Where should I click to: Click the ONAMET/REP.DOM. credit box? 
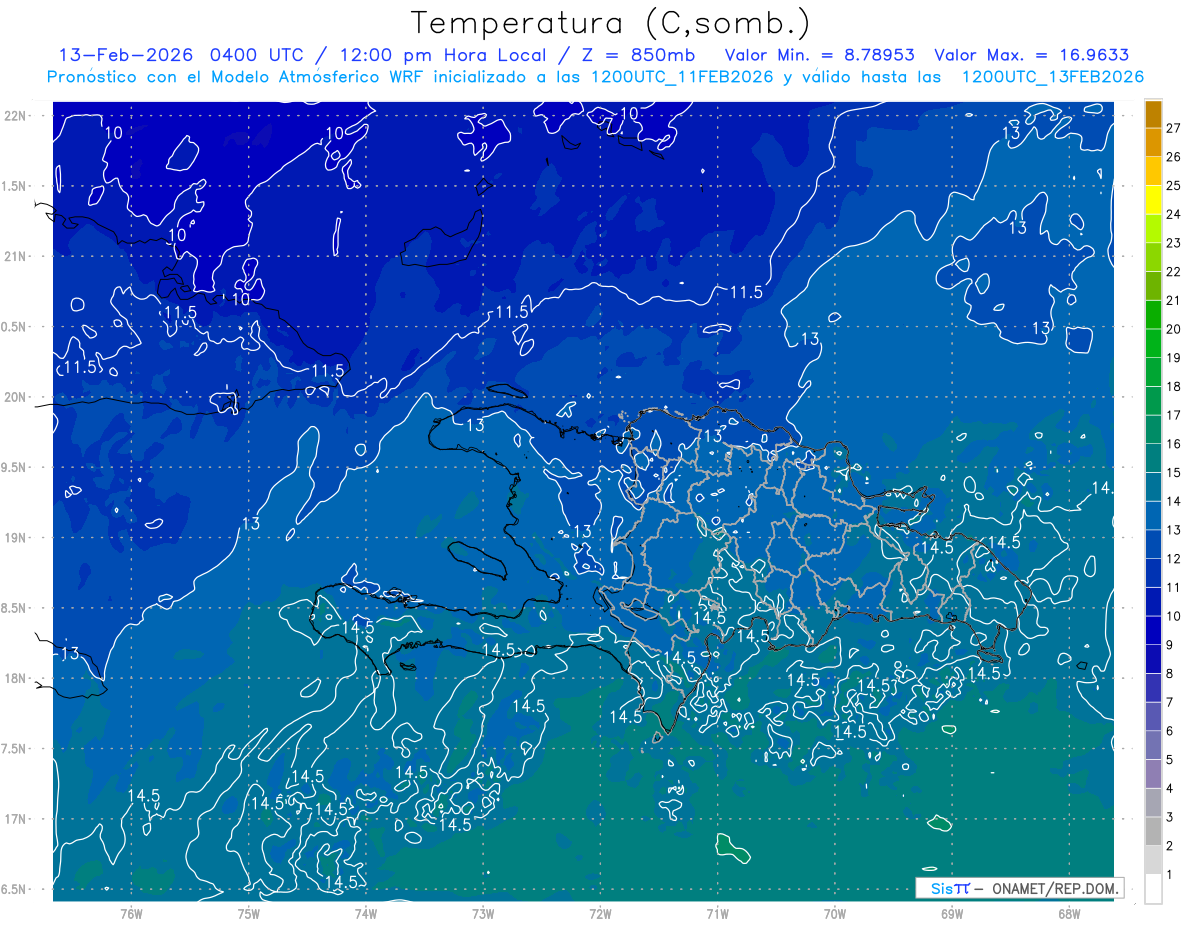(1020, 888)
